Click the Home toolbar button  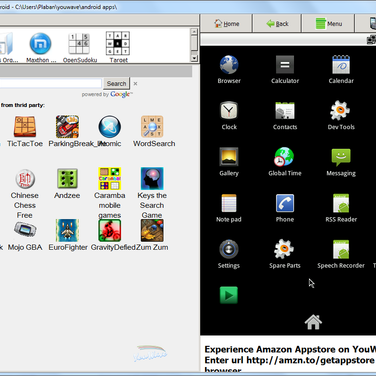tap(227, 24)
